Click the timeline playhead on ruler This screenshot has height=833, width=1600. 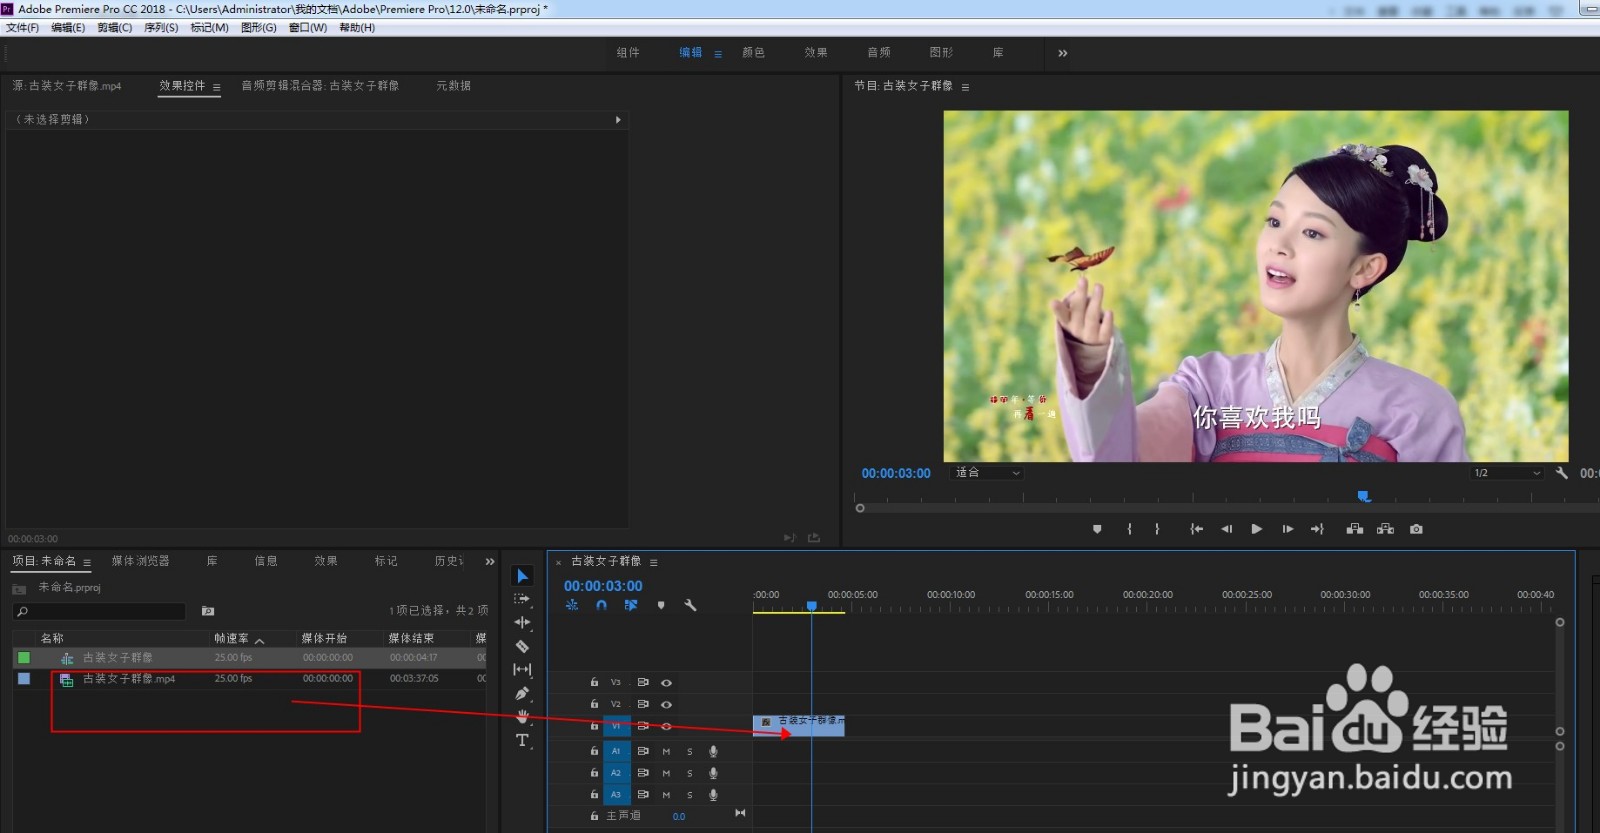812,606
